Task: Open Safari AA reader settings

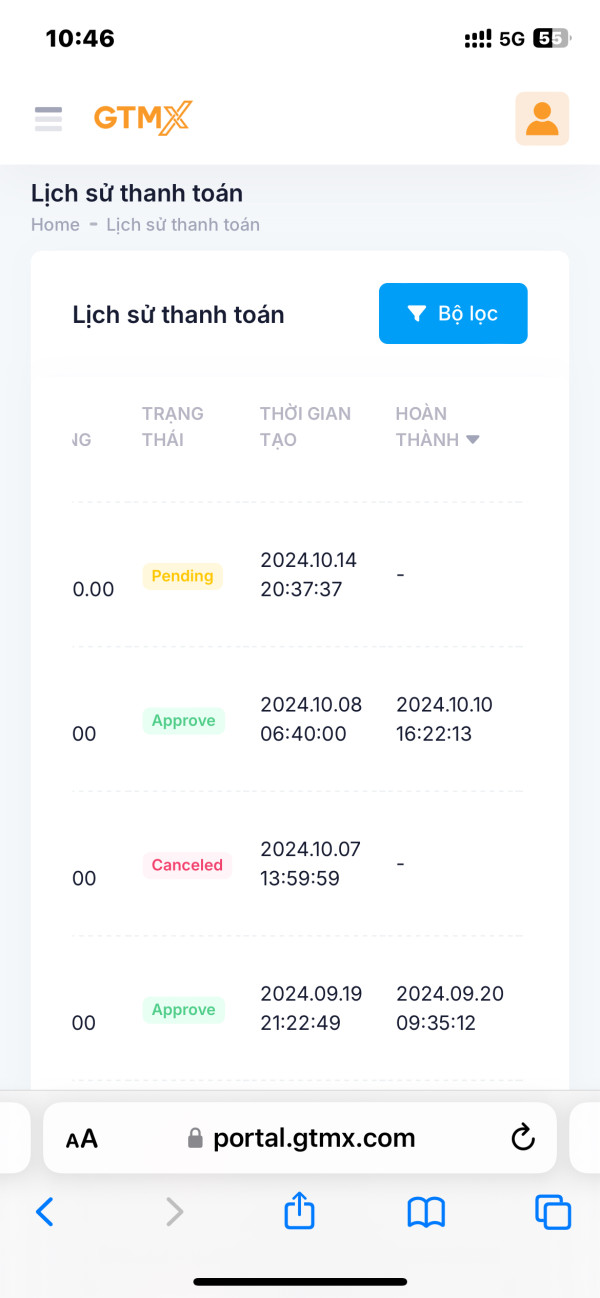Action: tap(82, 1138)
